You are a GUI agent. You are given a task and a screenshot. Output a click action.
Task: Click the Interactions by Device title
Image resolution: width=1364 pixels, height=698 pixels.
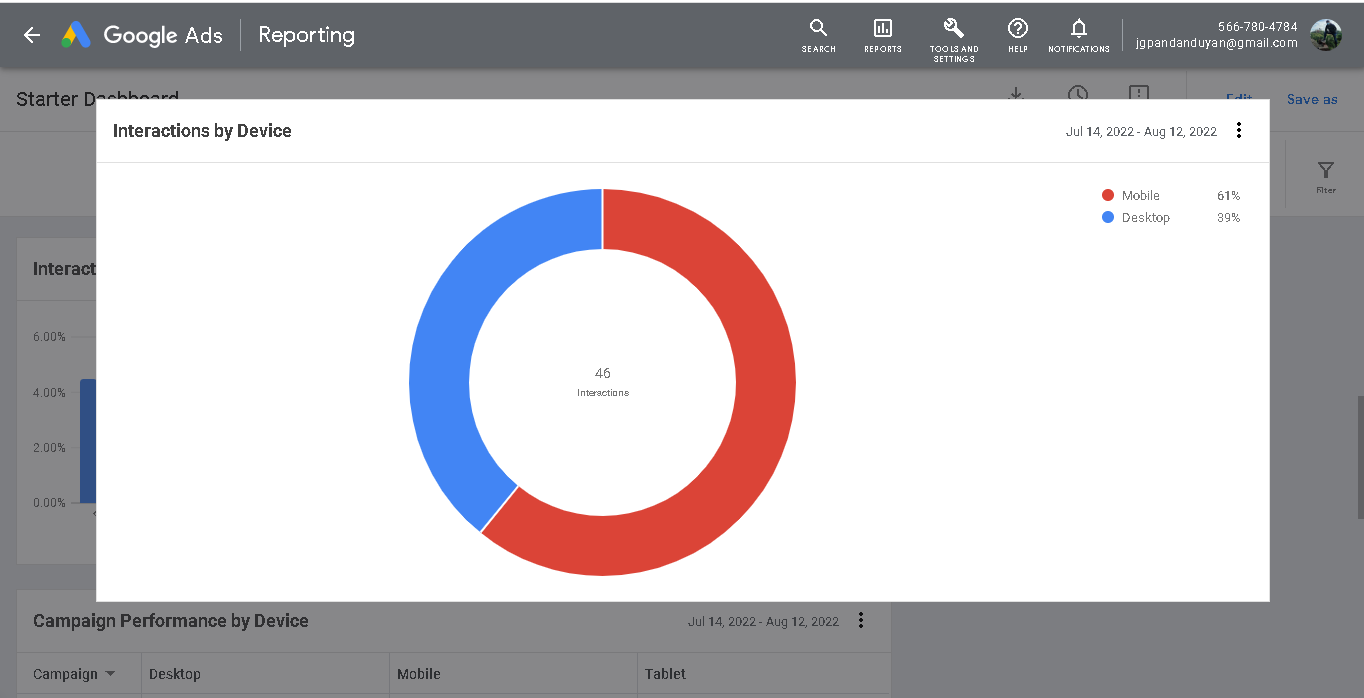coord(202,131)
